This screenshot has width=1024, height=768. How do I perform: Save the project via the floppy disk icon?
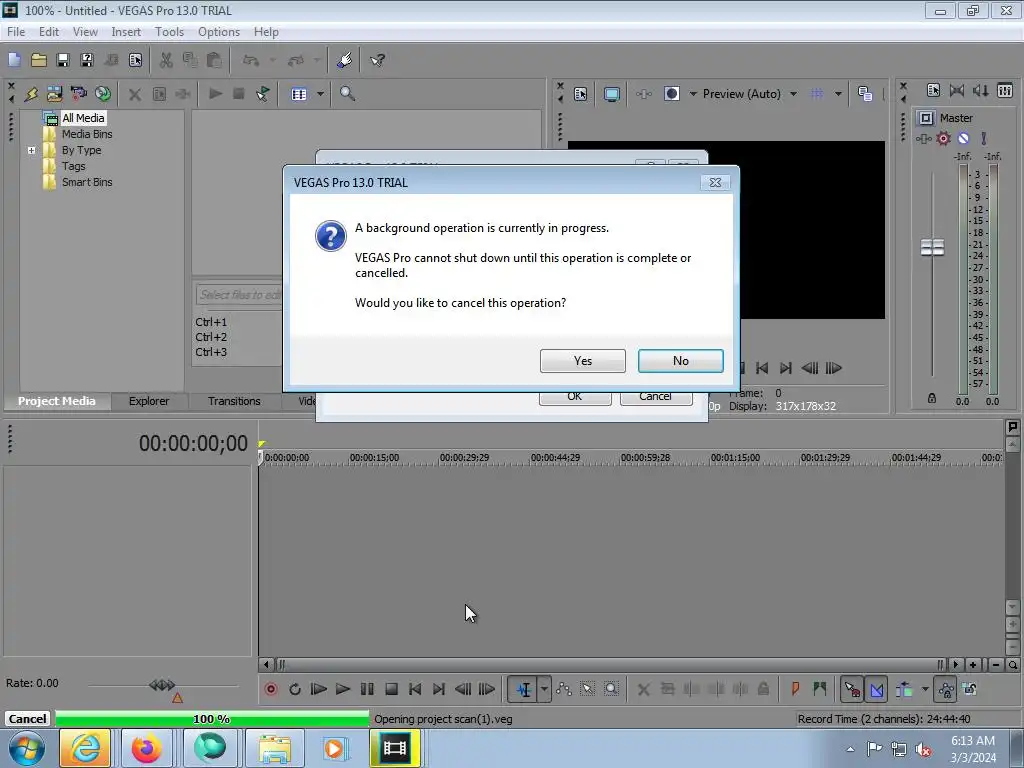(63, 60)
